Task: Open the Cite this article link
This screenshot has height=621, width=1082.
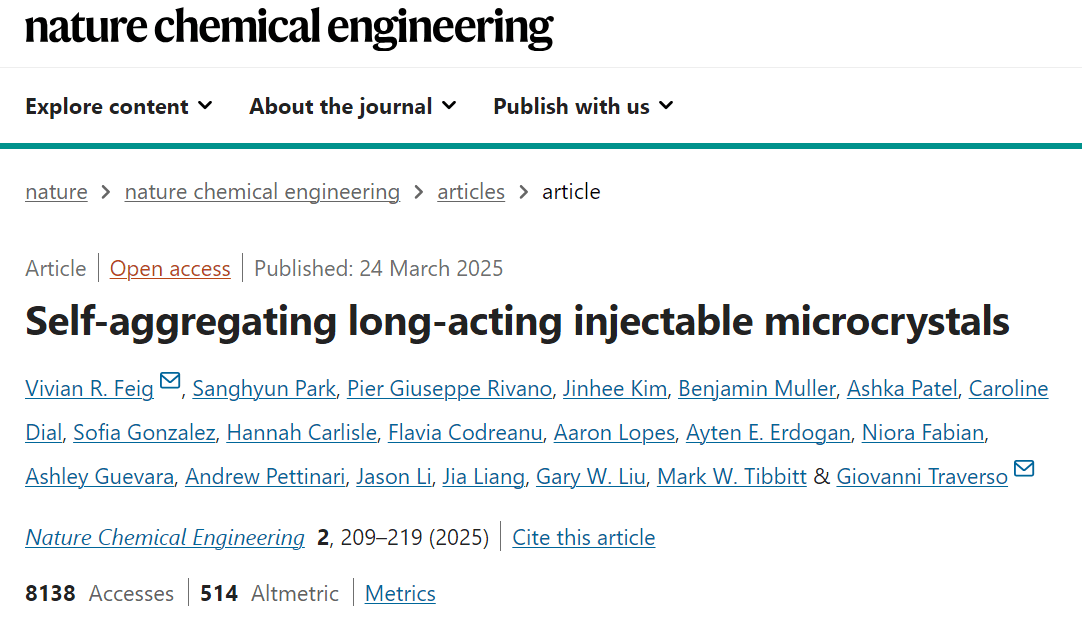Action: (584, 538)
